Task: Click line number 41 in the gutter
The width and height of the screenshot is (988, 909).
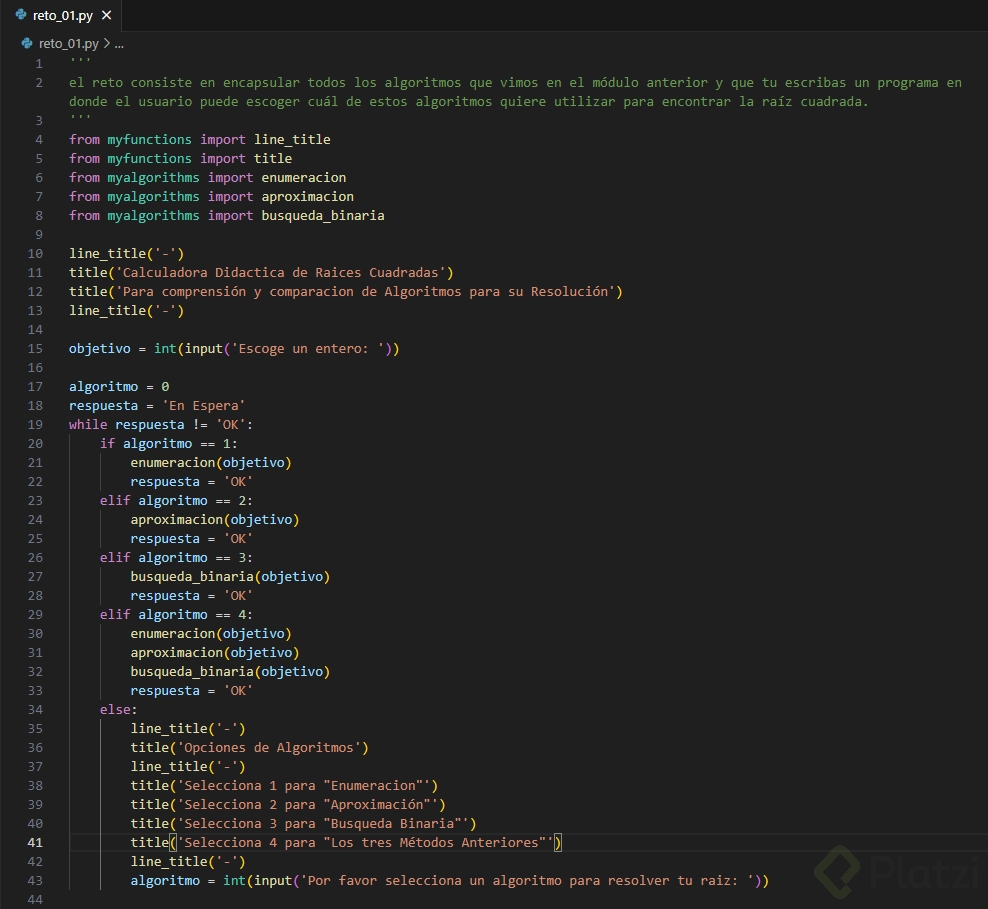Action: click(x=35, y=842)
